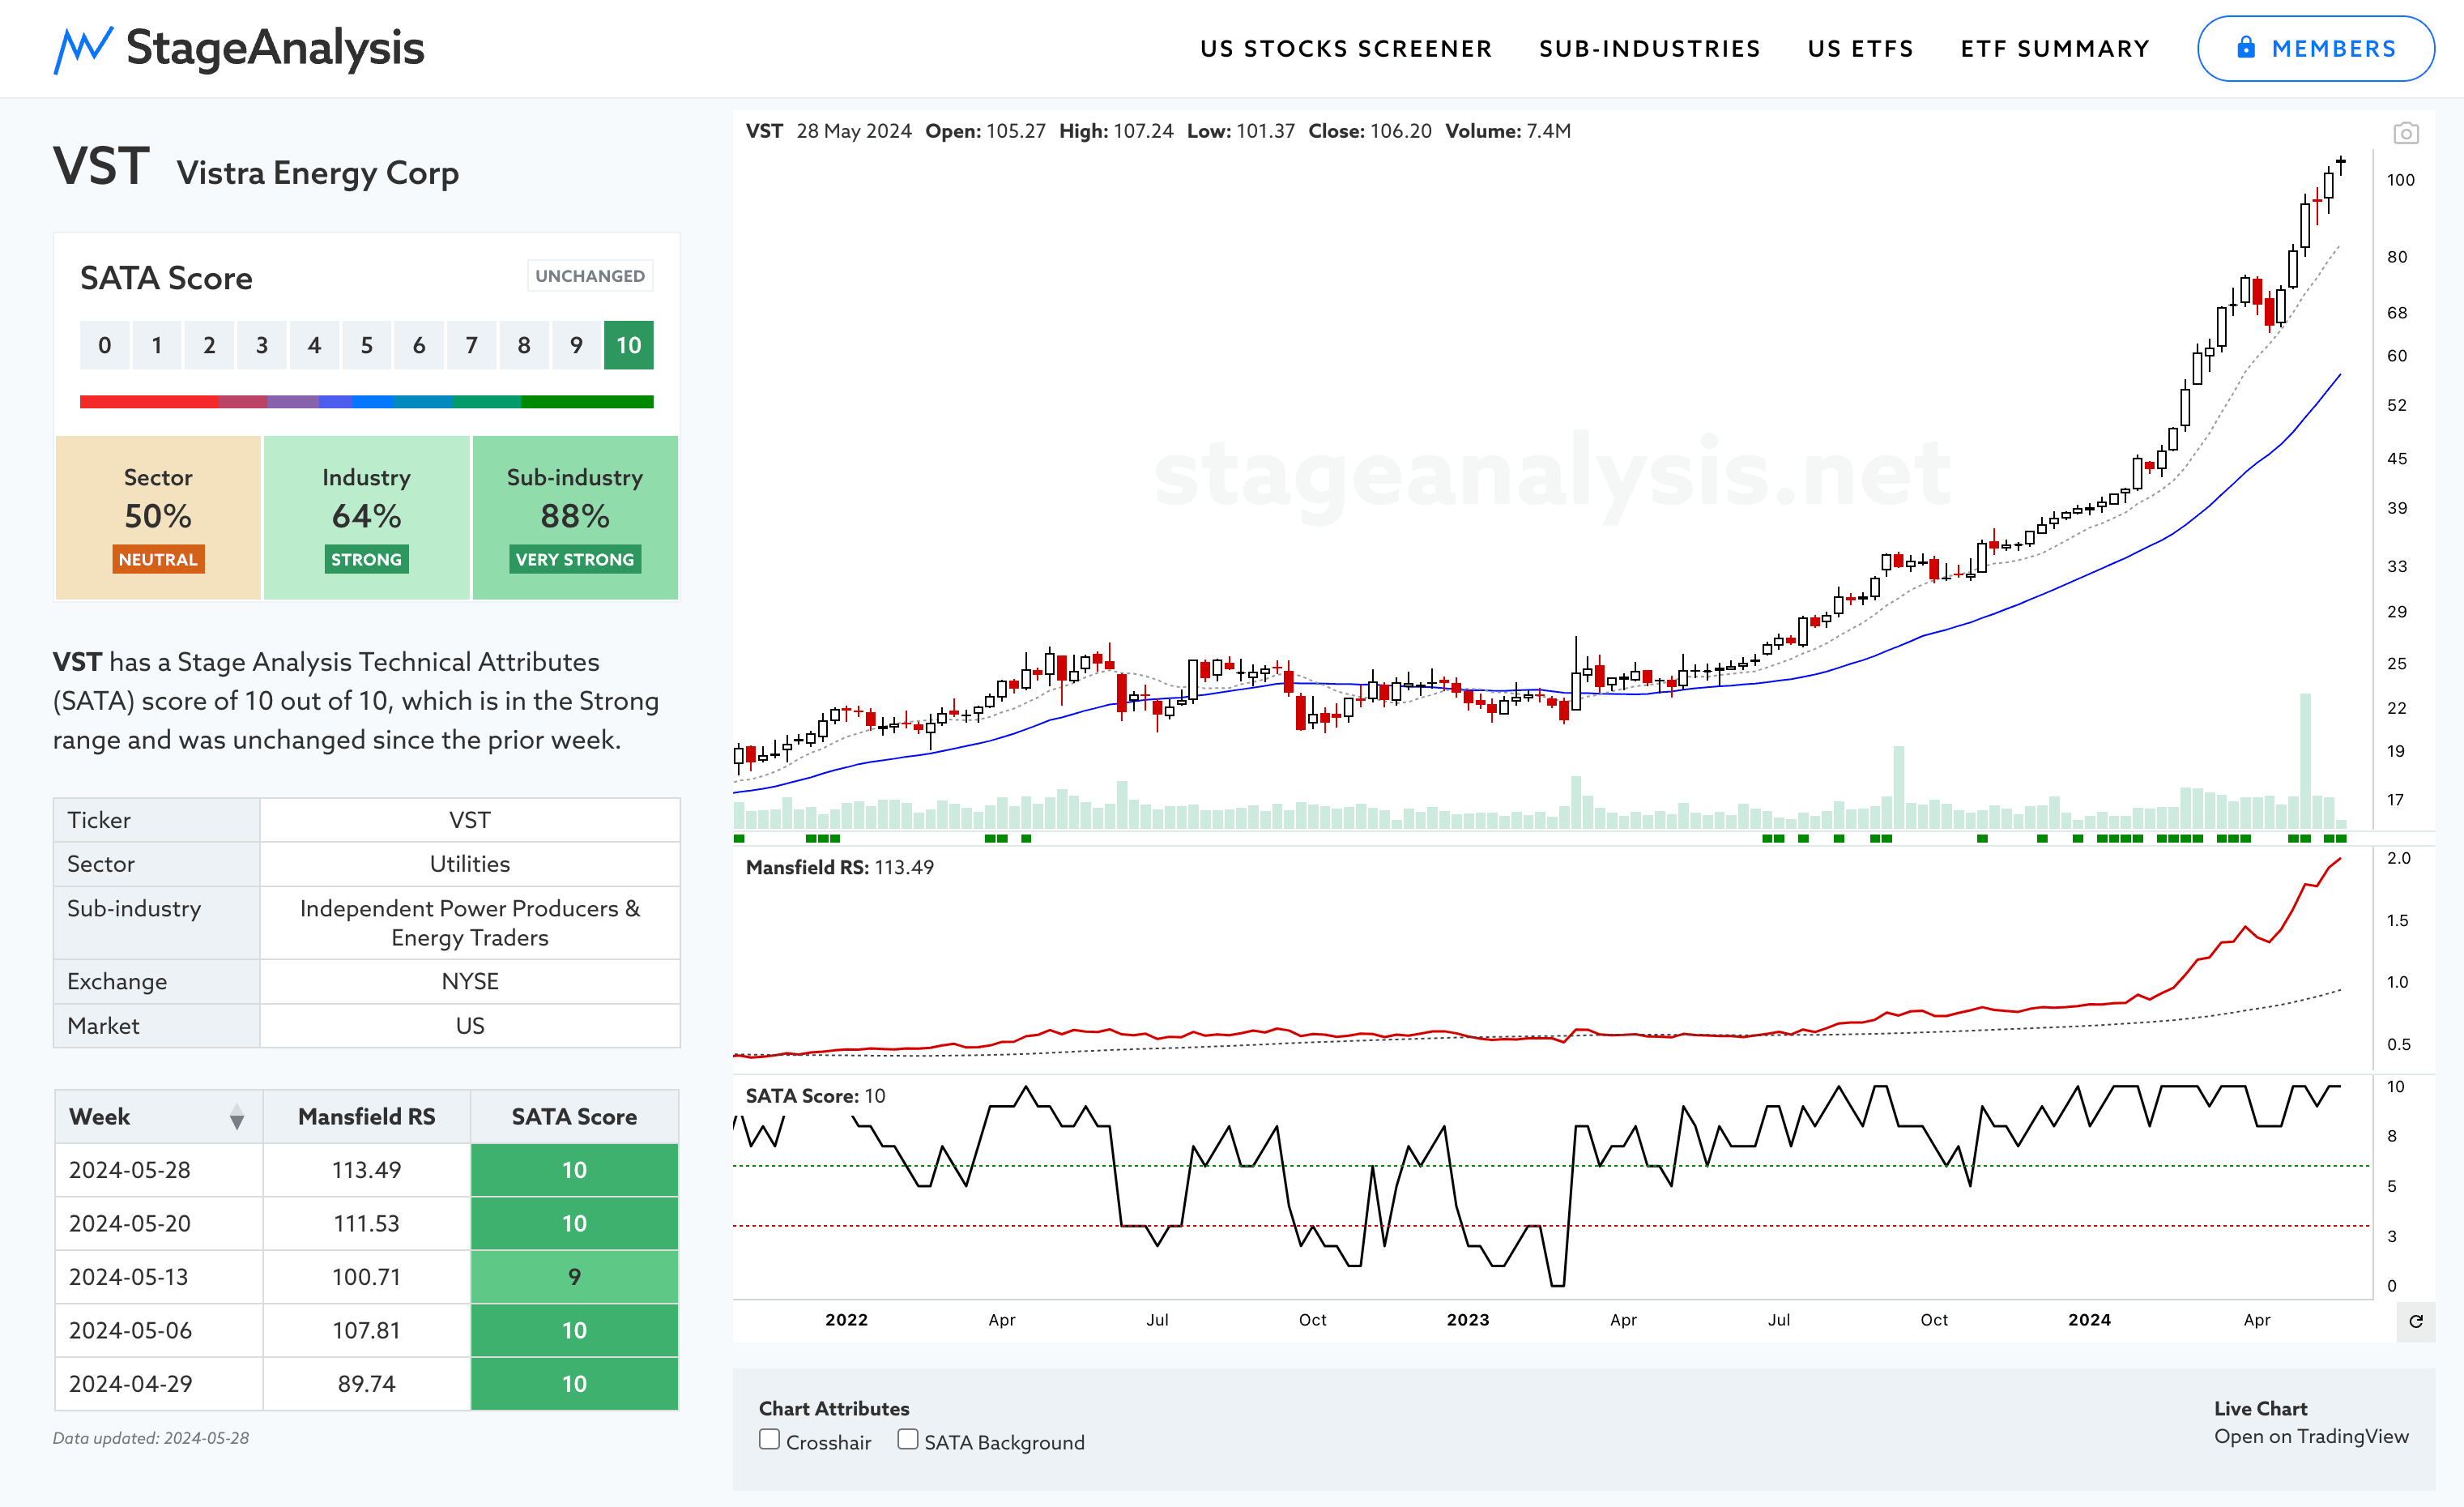Click Independent Power Producers sub-industry cell
Viewport: 2464px width, 1507px height.
click(x=470, y=923)
